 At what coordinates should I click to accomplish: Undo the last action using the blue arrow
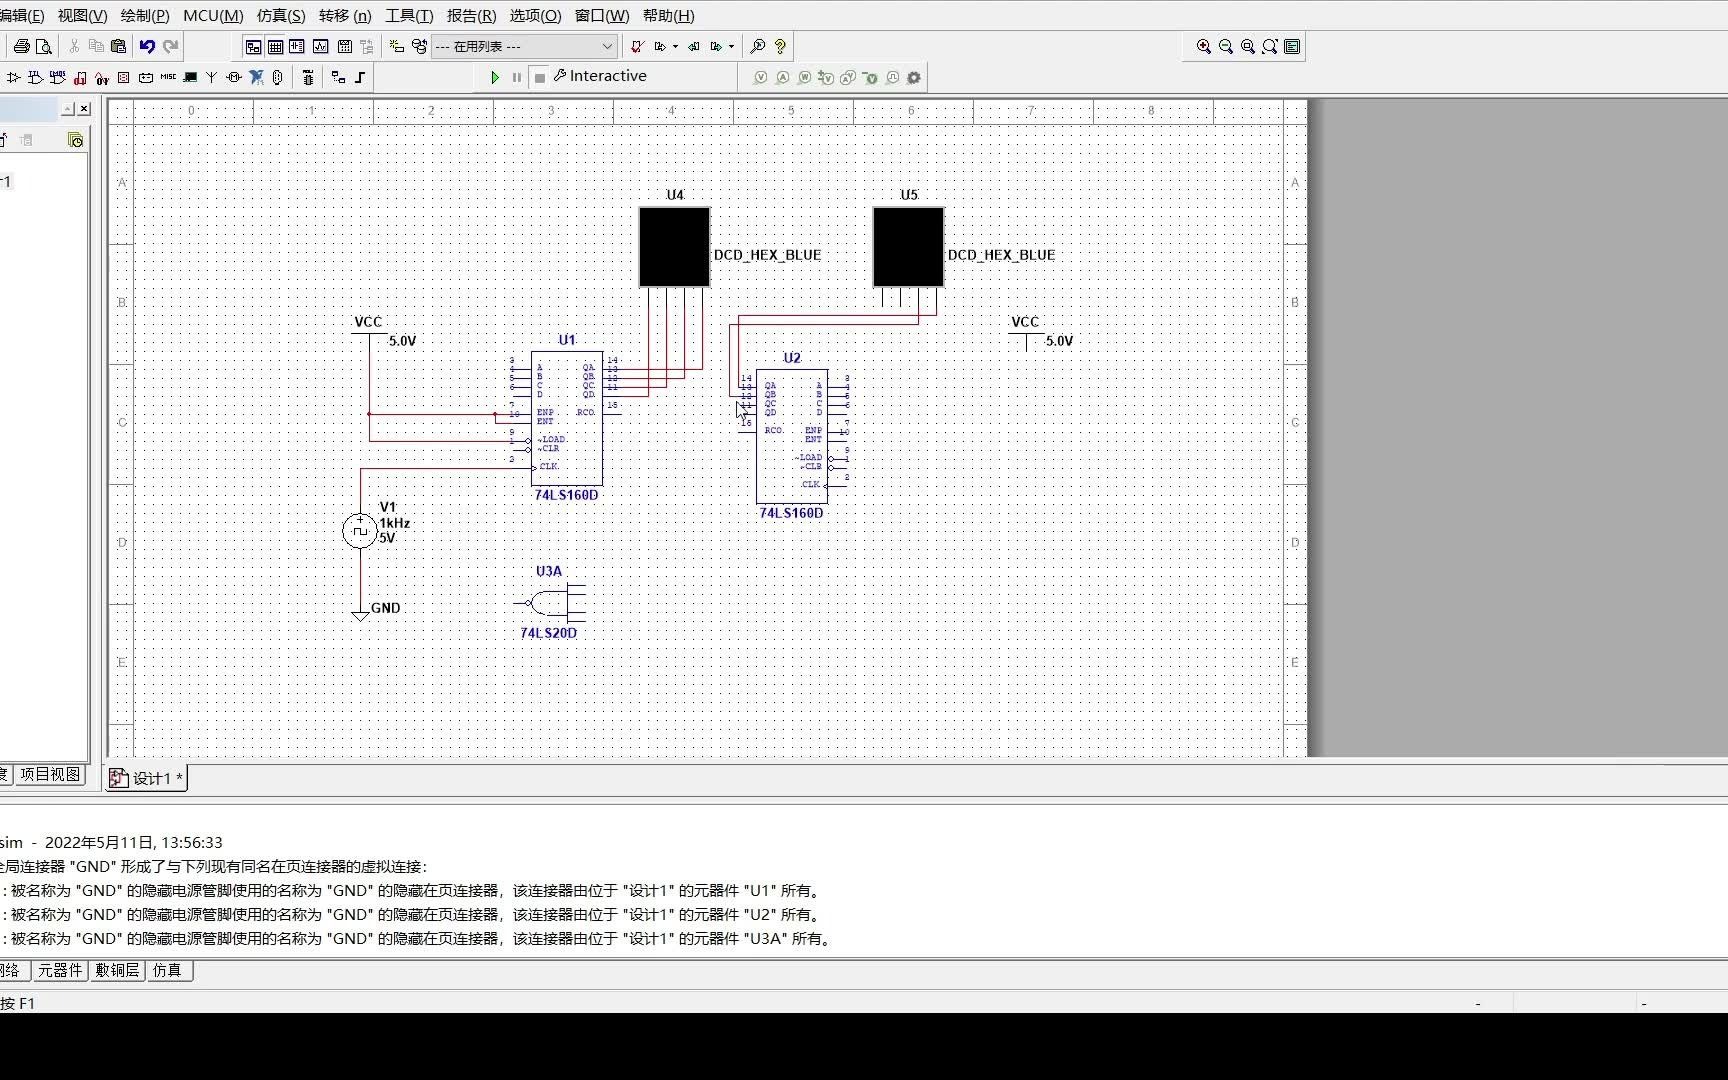[147, 46]
